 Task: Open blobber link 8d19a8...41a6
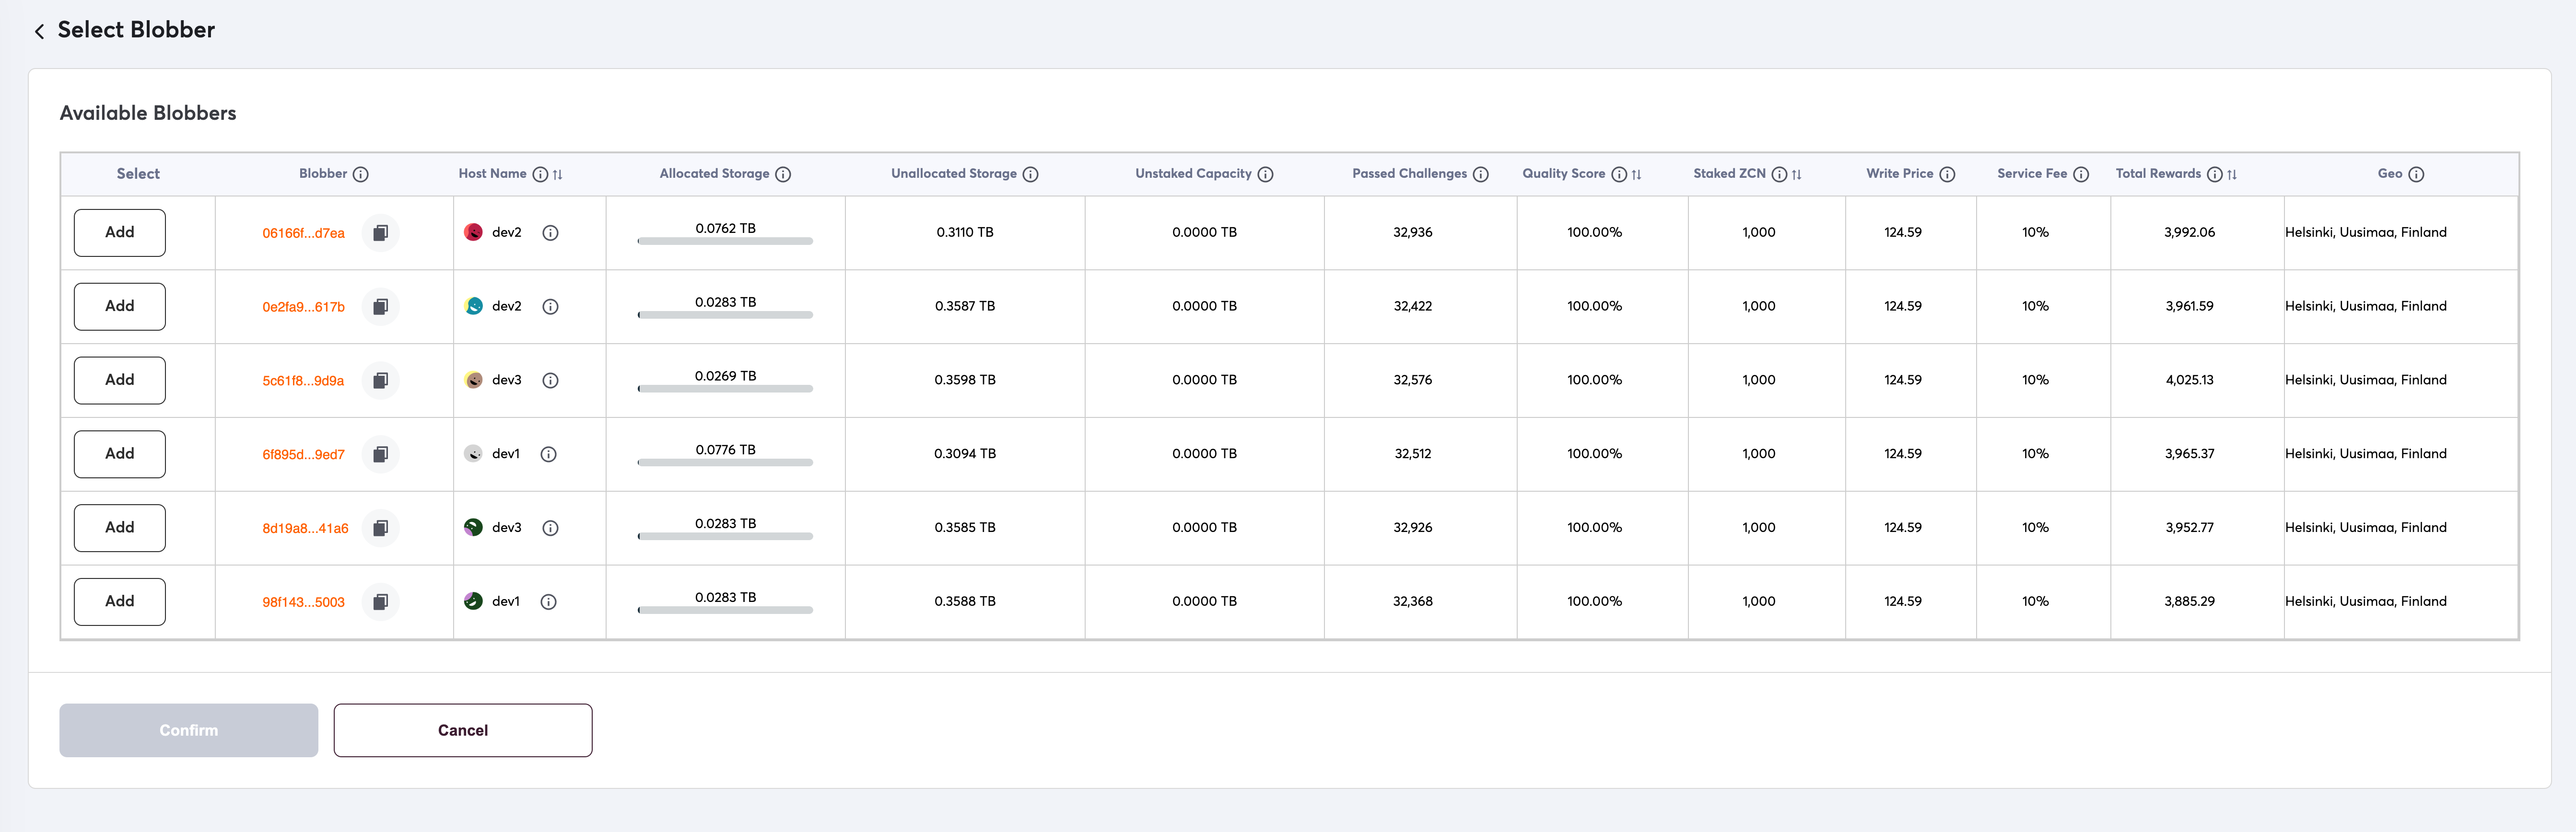[305, 528]
